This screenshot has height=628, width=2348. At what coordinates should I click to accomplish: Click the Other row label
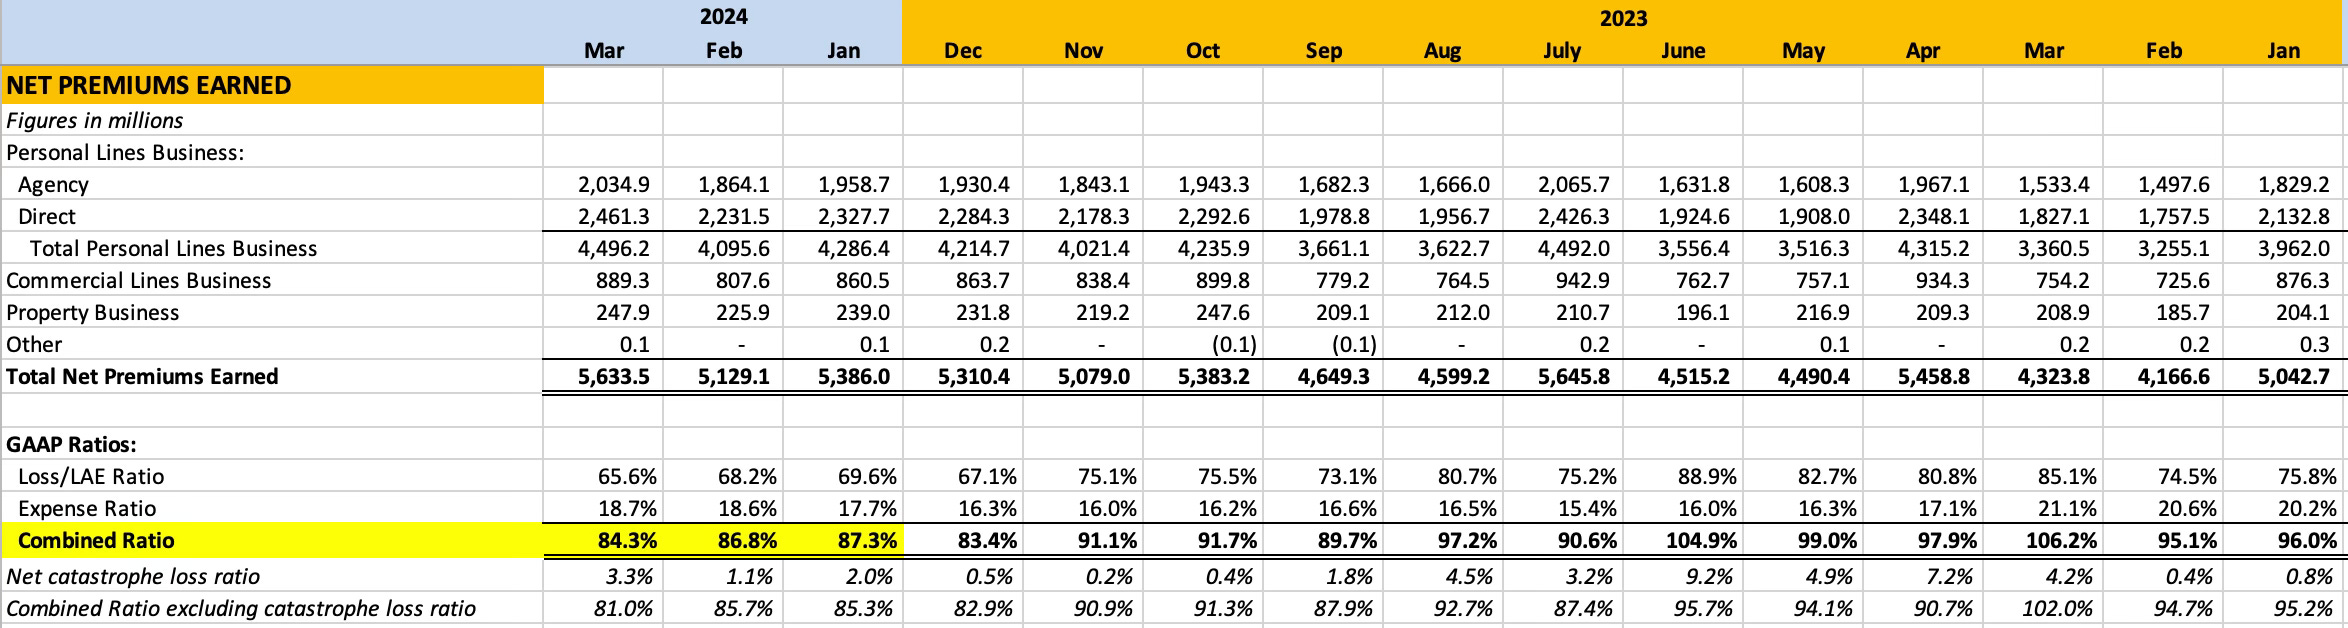pos(34,344)
